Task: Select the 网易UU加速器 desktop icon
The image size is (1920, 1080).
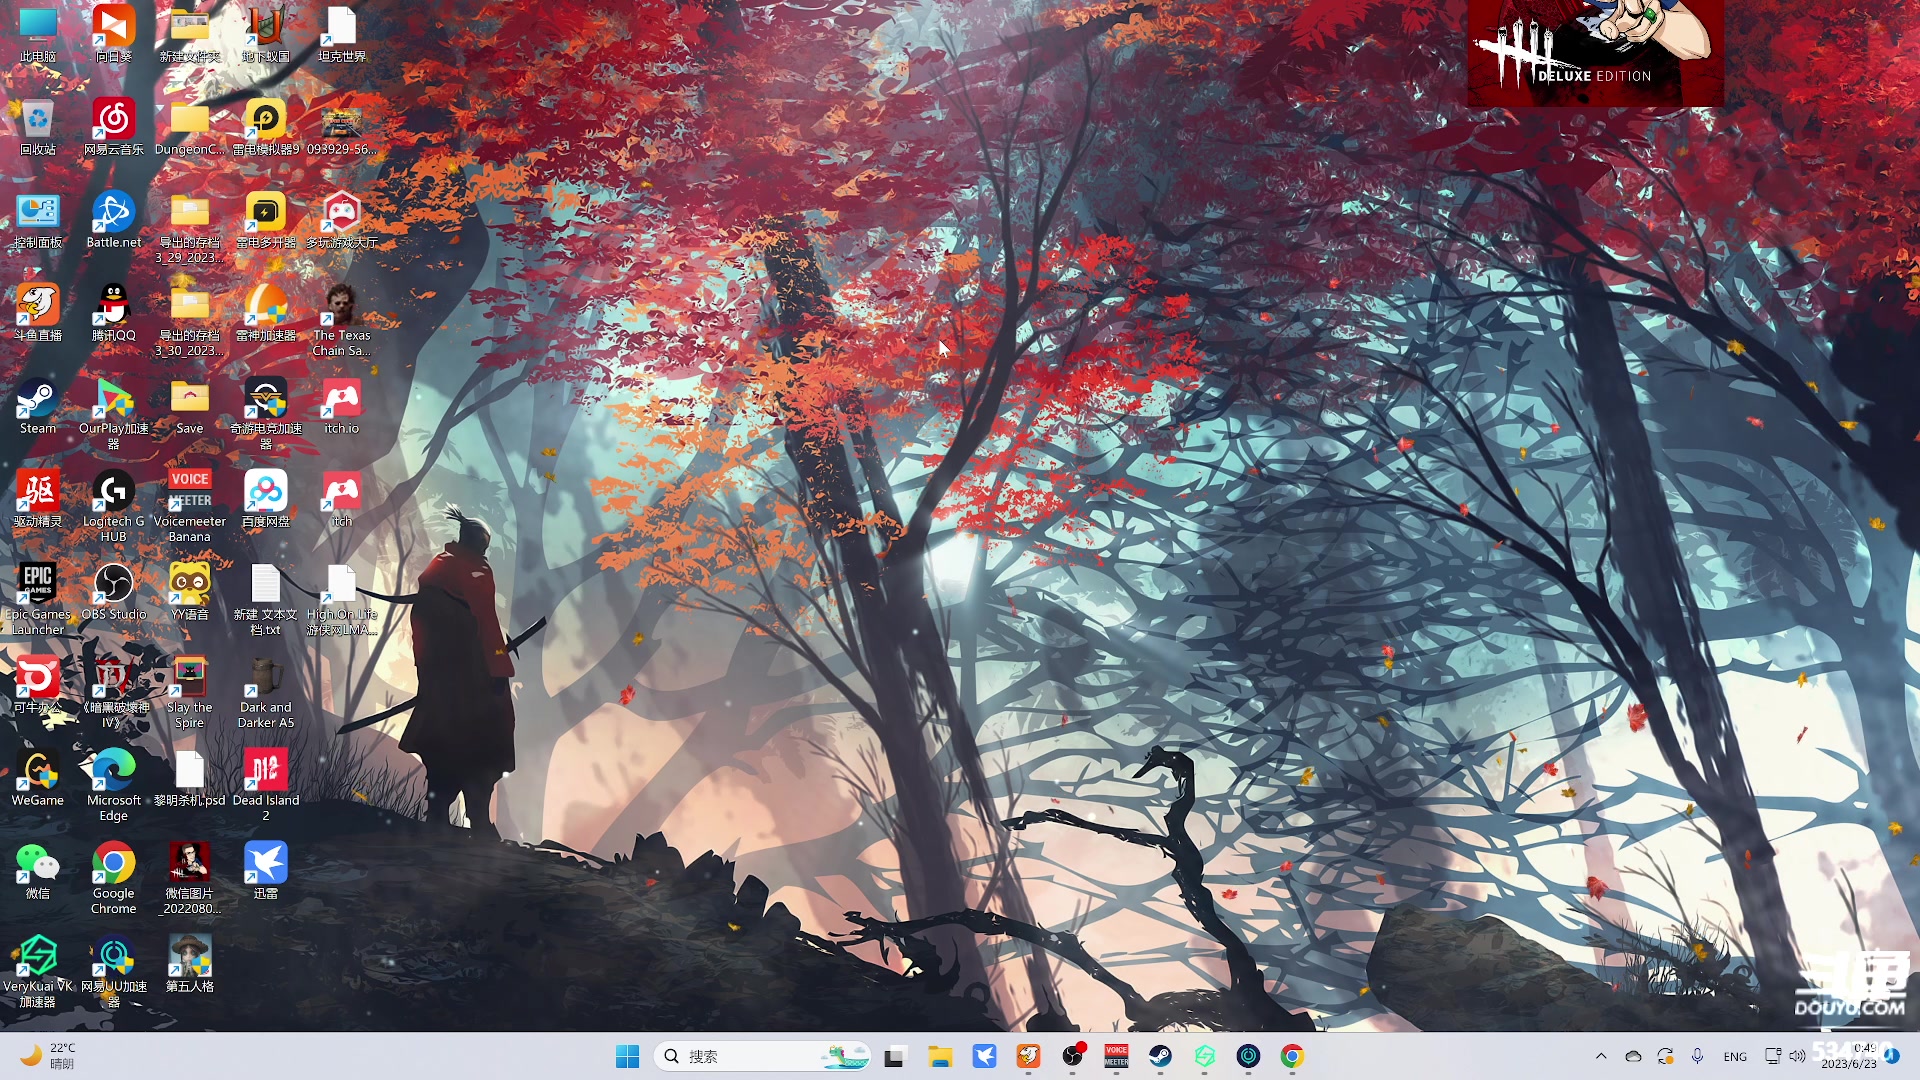Action: [114, 972]
